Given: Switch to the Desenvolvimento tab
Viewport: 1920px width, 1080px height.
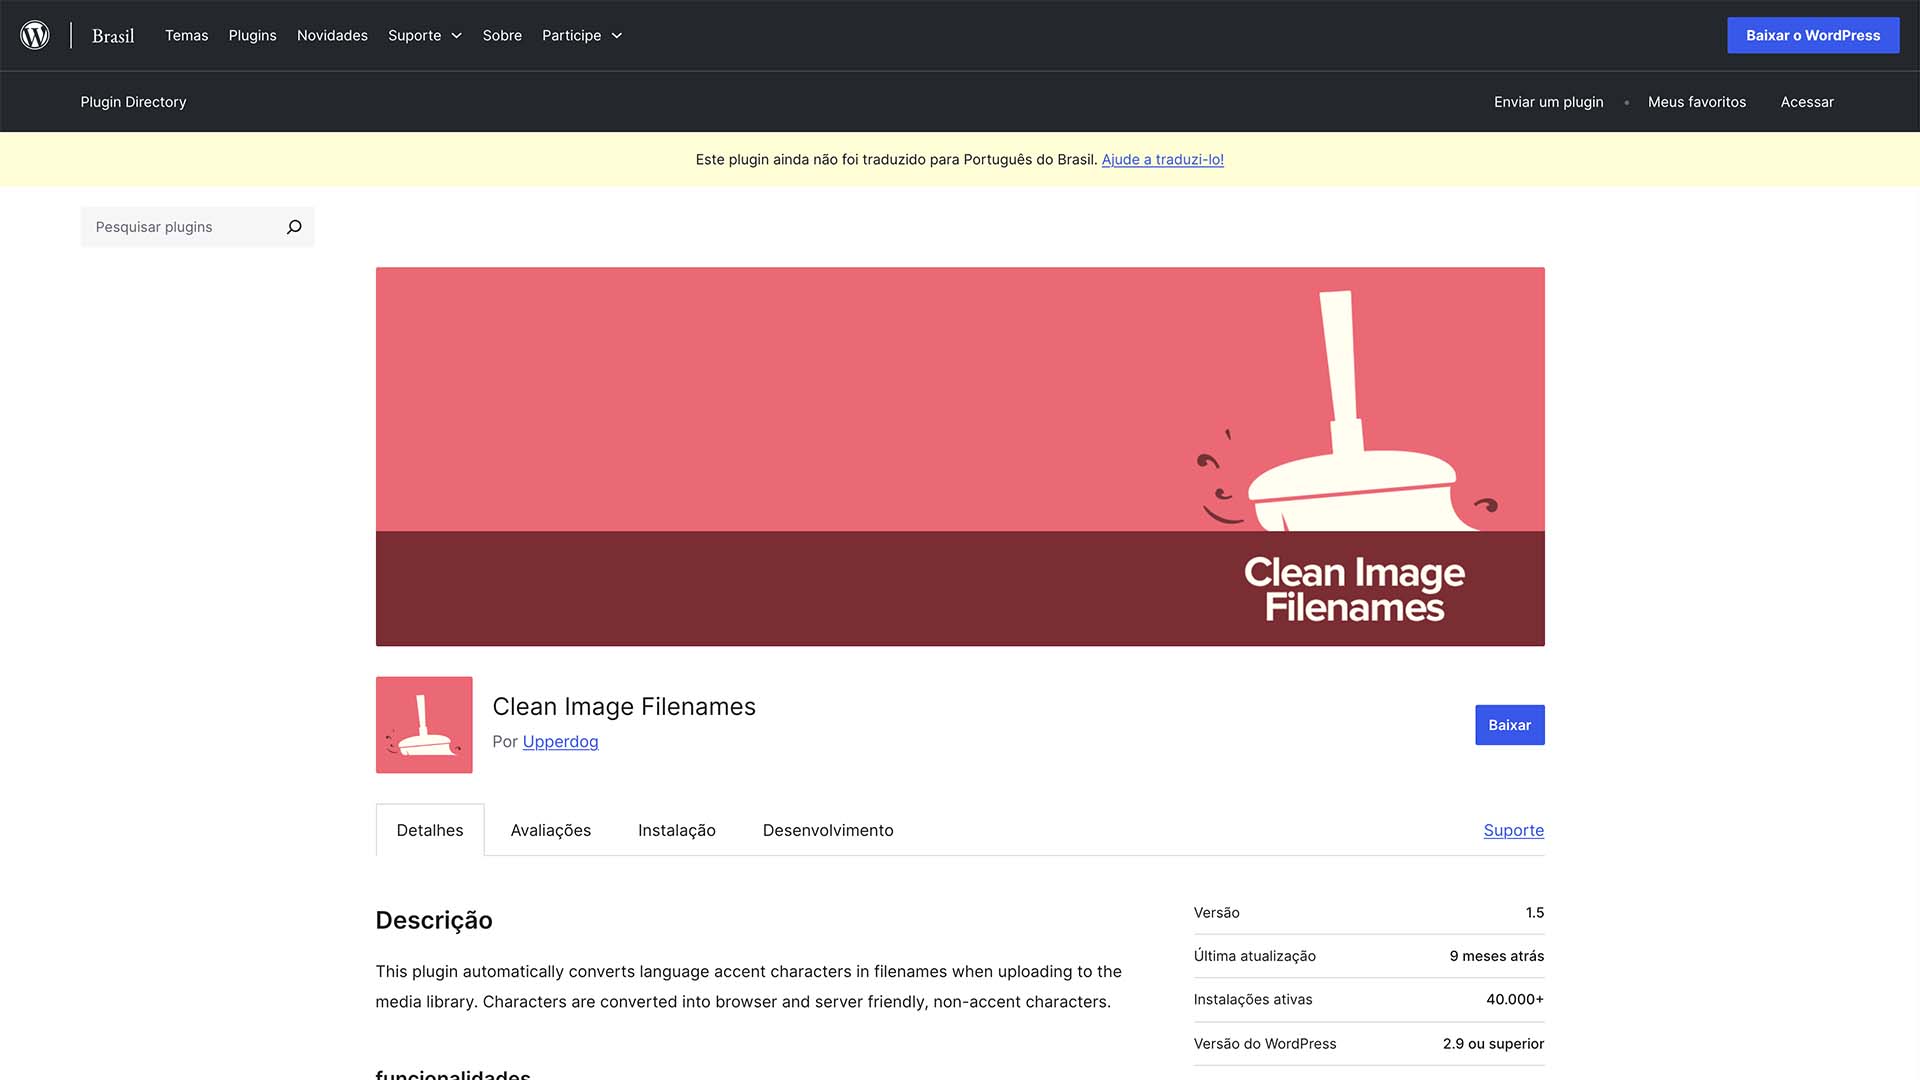Looking at the screenshot, I should [828, 830].
